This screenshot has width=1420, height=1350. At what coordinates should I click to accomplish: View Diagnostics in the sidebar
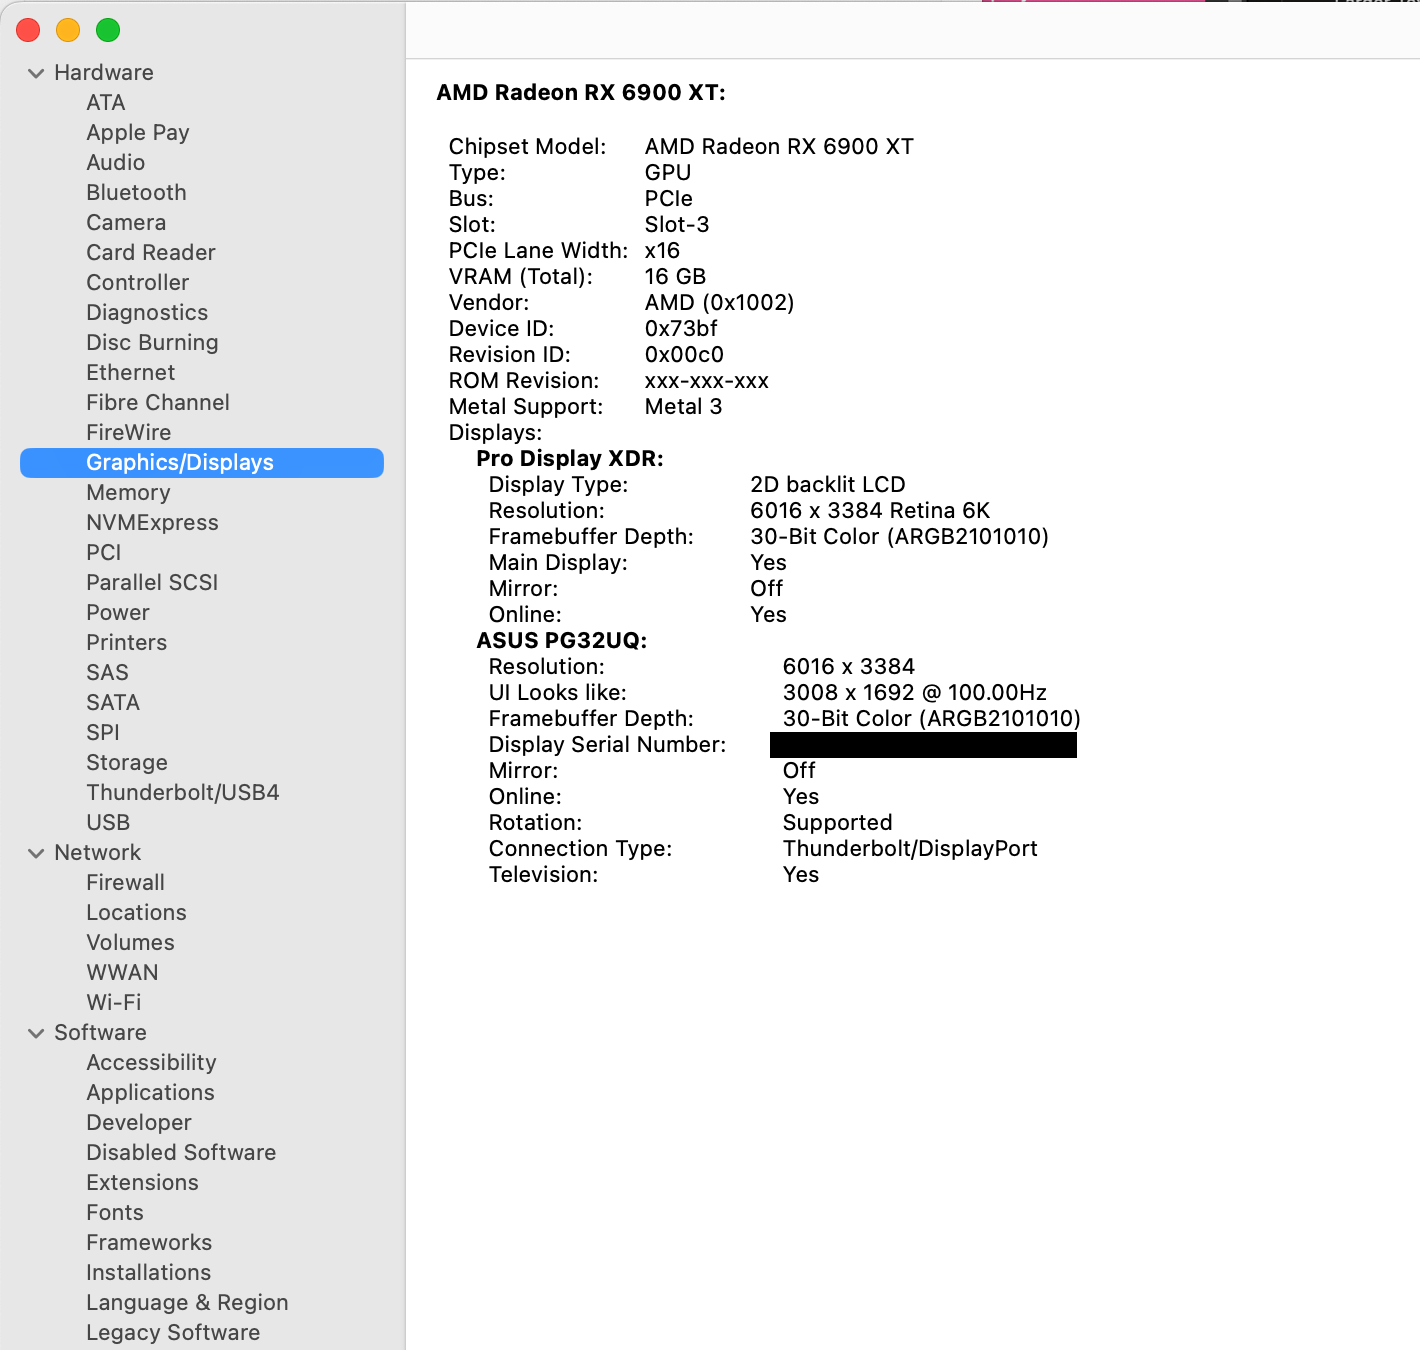click(x=147, y=313)
